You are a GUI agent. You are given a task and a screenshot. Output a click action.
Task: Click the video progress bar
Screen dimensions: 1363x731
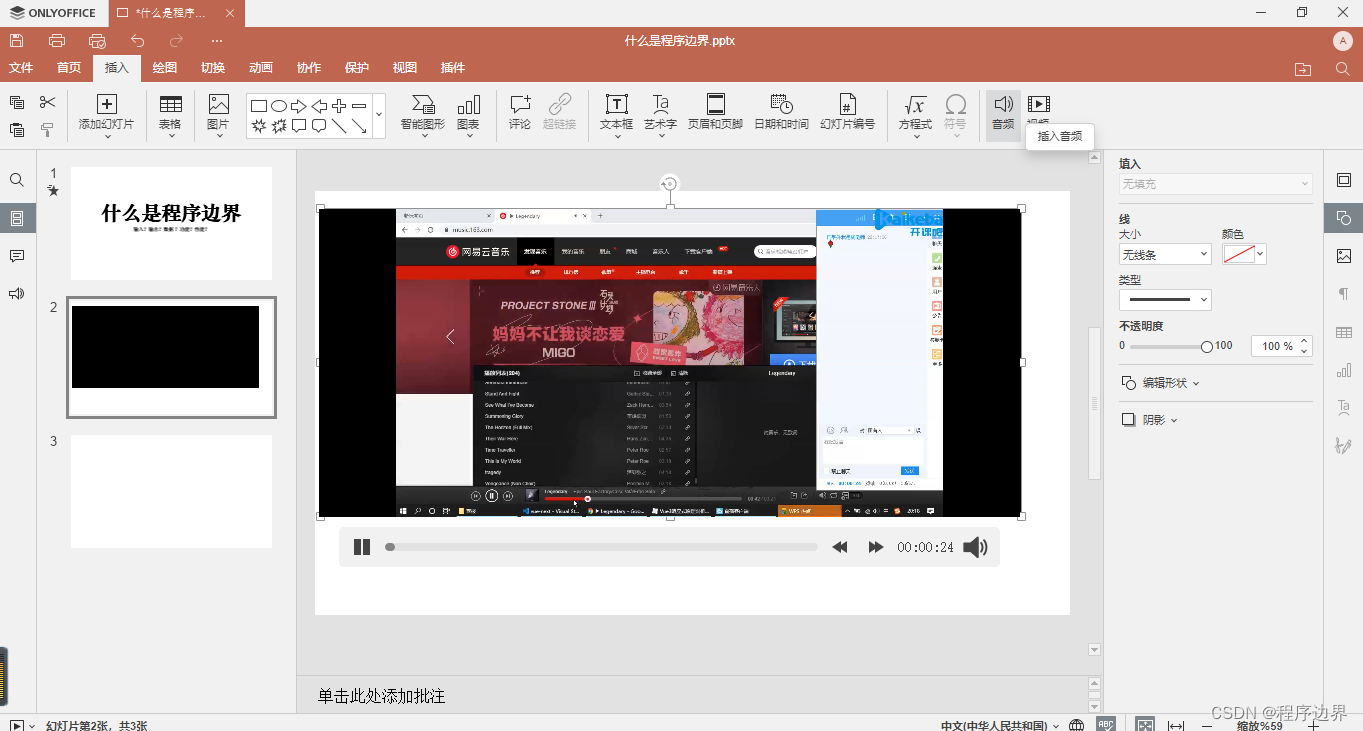pos(602,547)
